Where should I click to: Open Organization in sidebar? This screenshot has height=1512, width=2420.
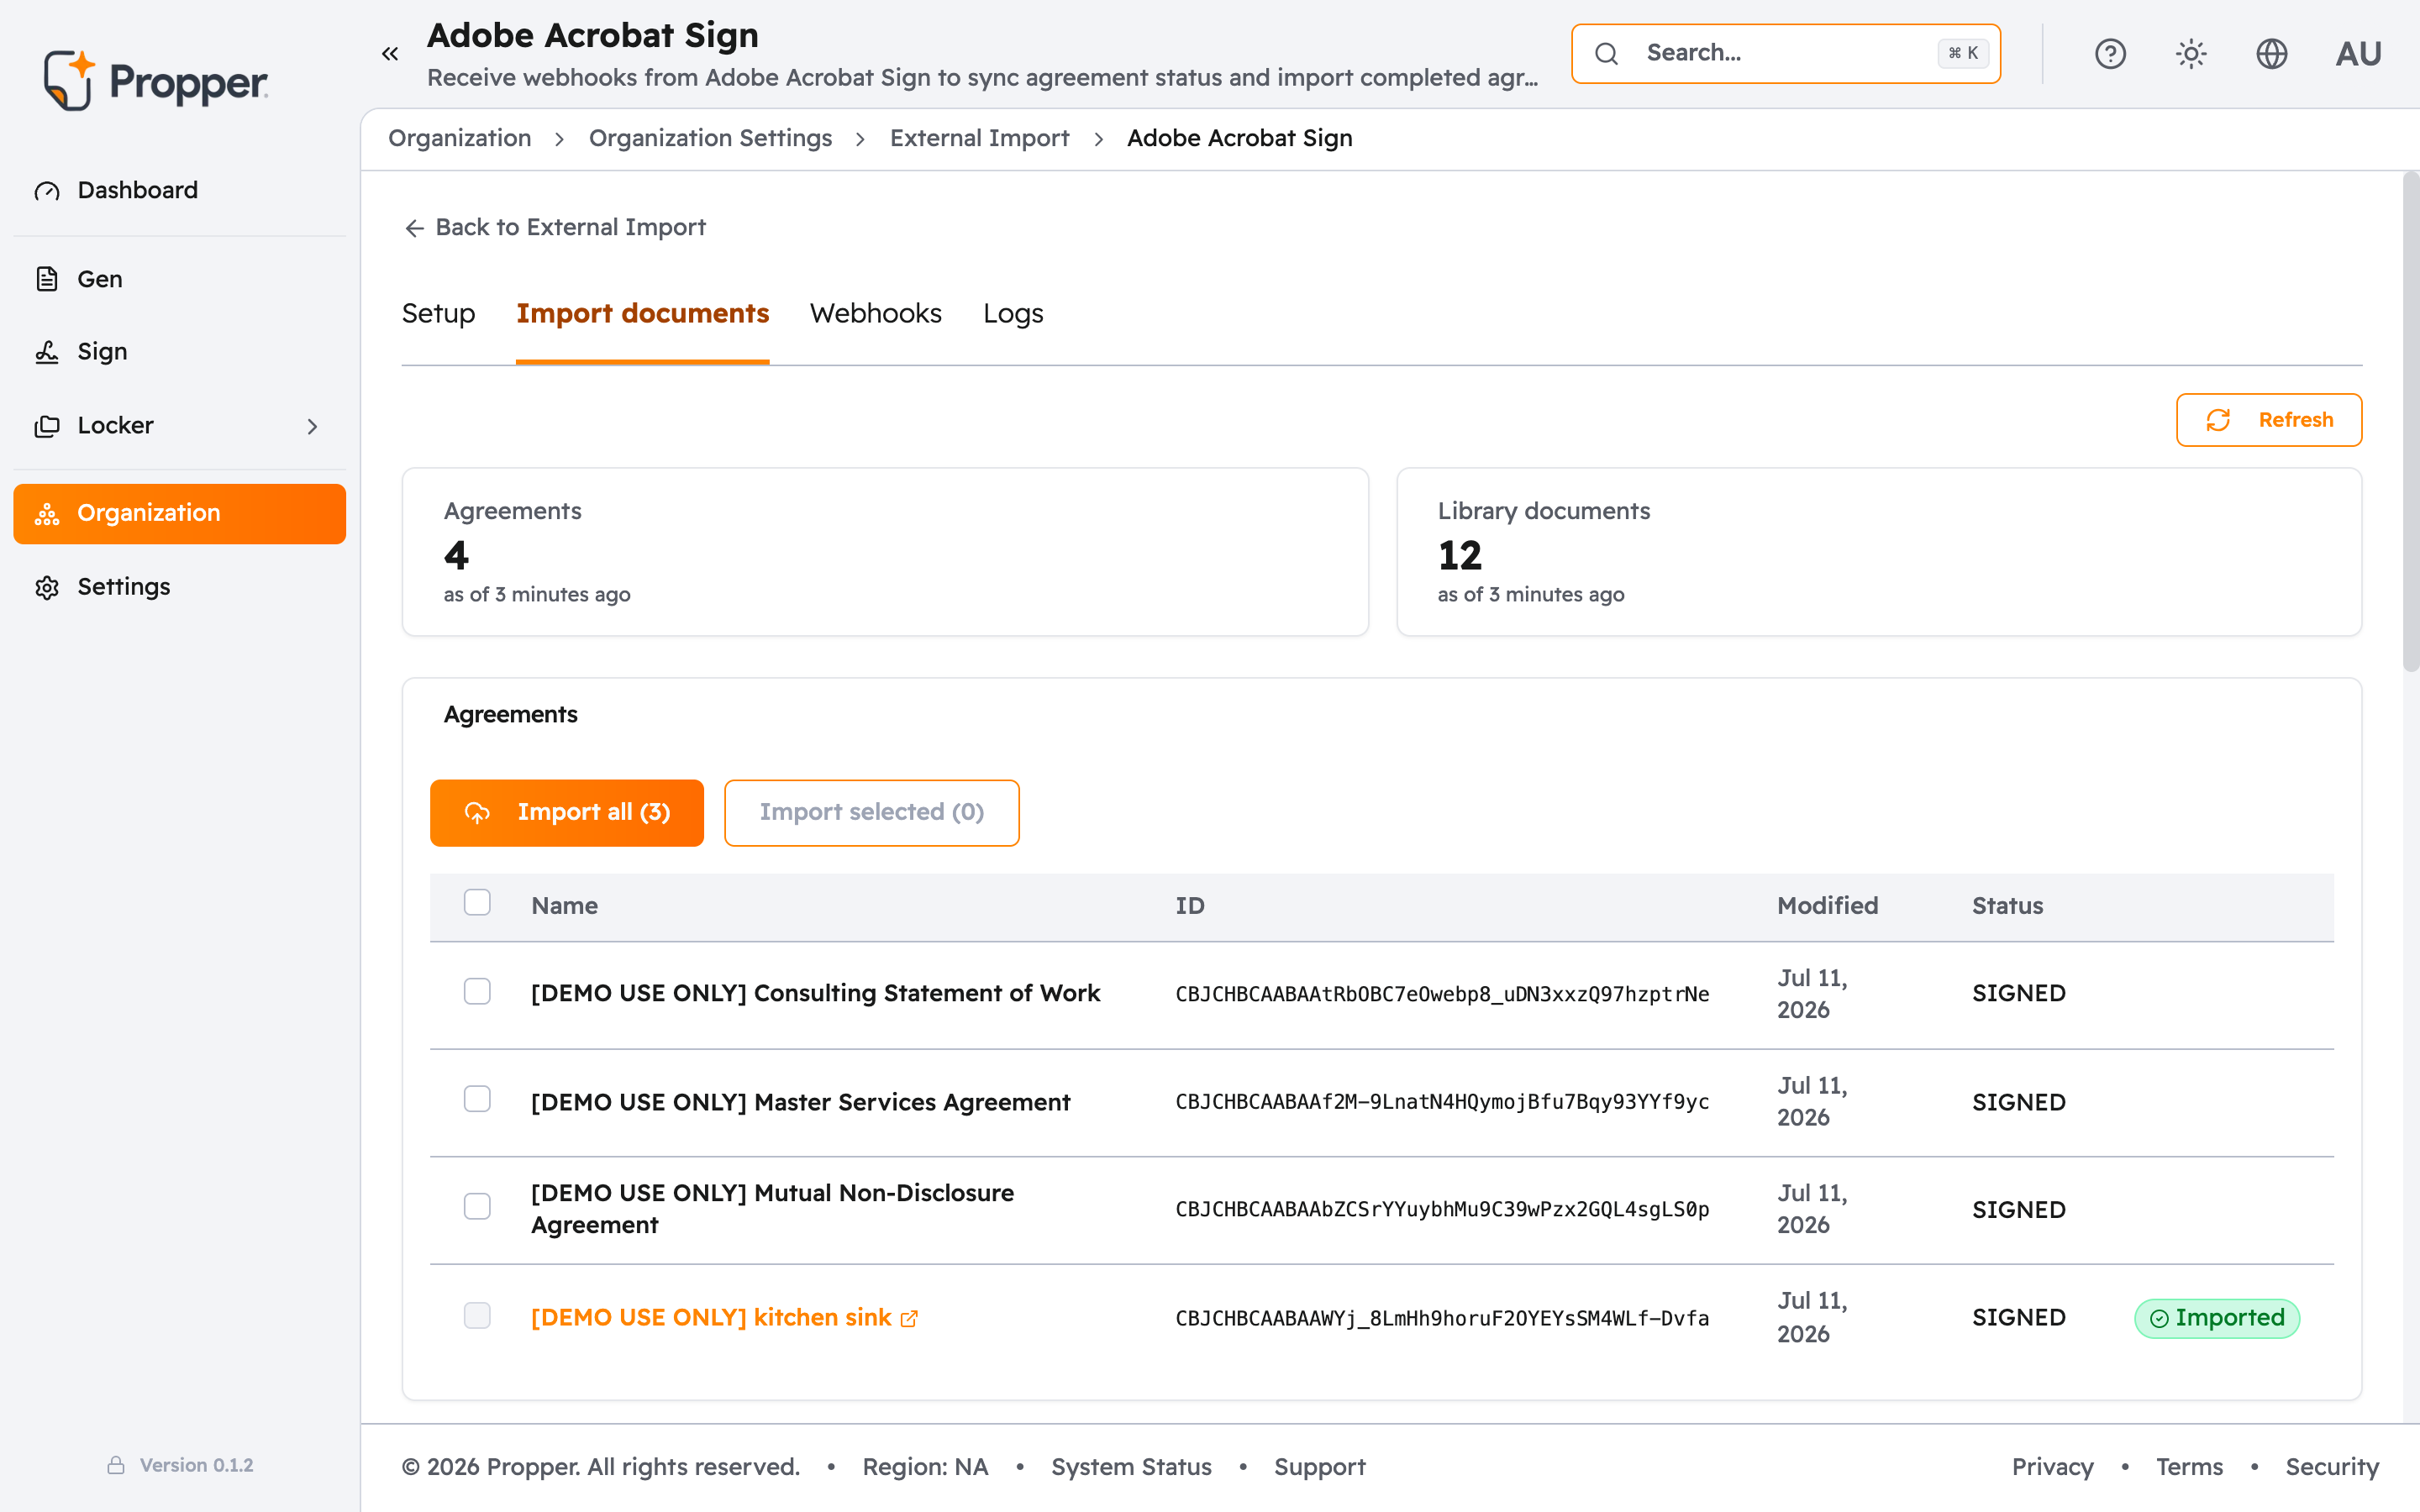tap(180, 514)
